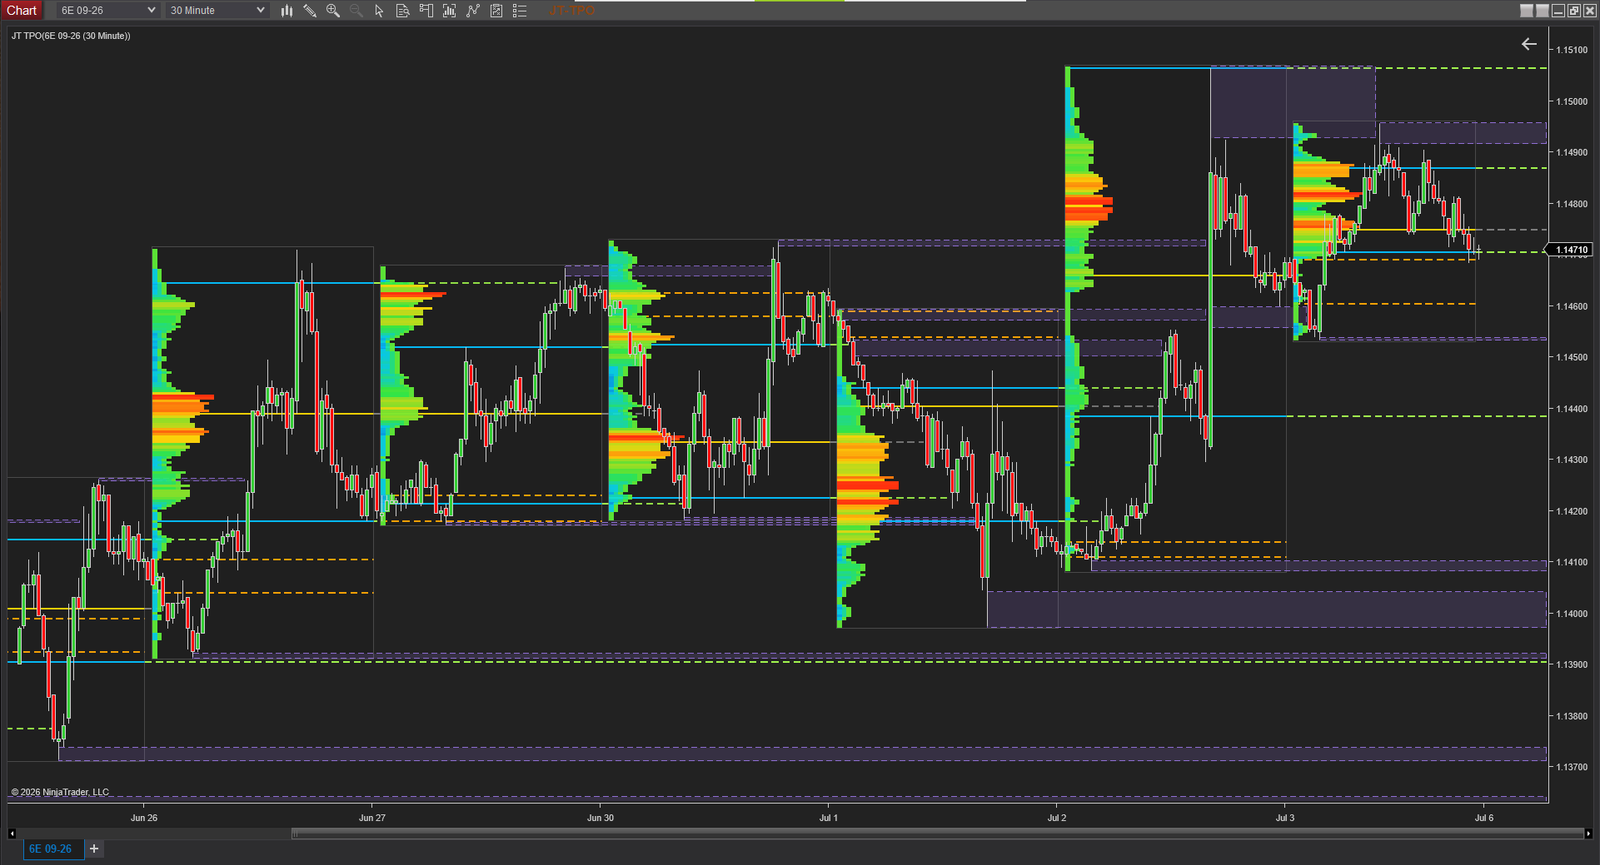Image resolution: width=1600 pixels, height=865 pixels.
Task: Click the first grey link button in title bar
Action: pyautogui.click(x=1526, y=10)
